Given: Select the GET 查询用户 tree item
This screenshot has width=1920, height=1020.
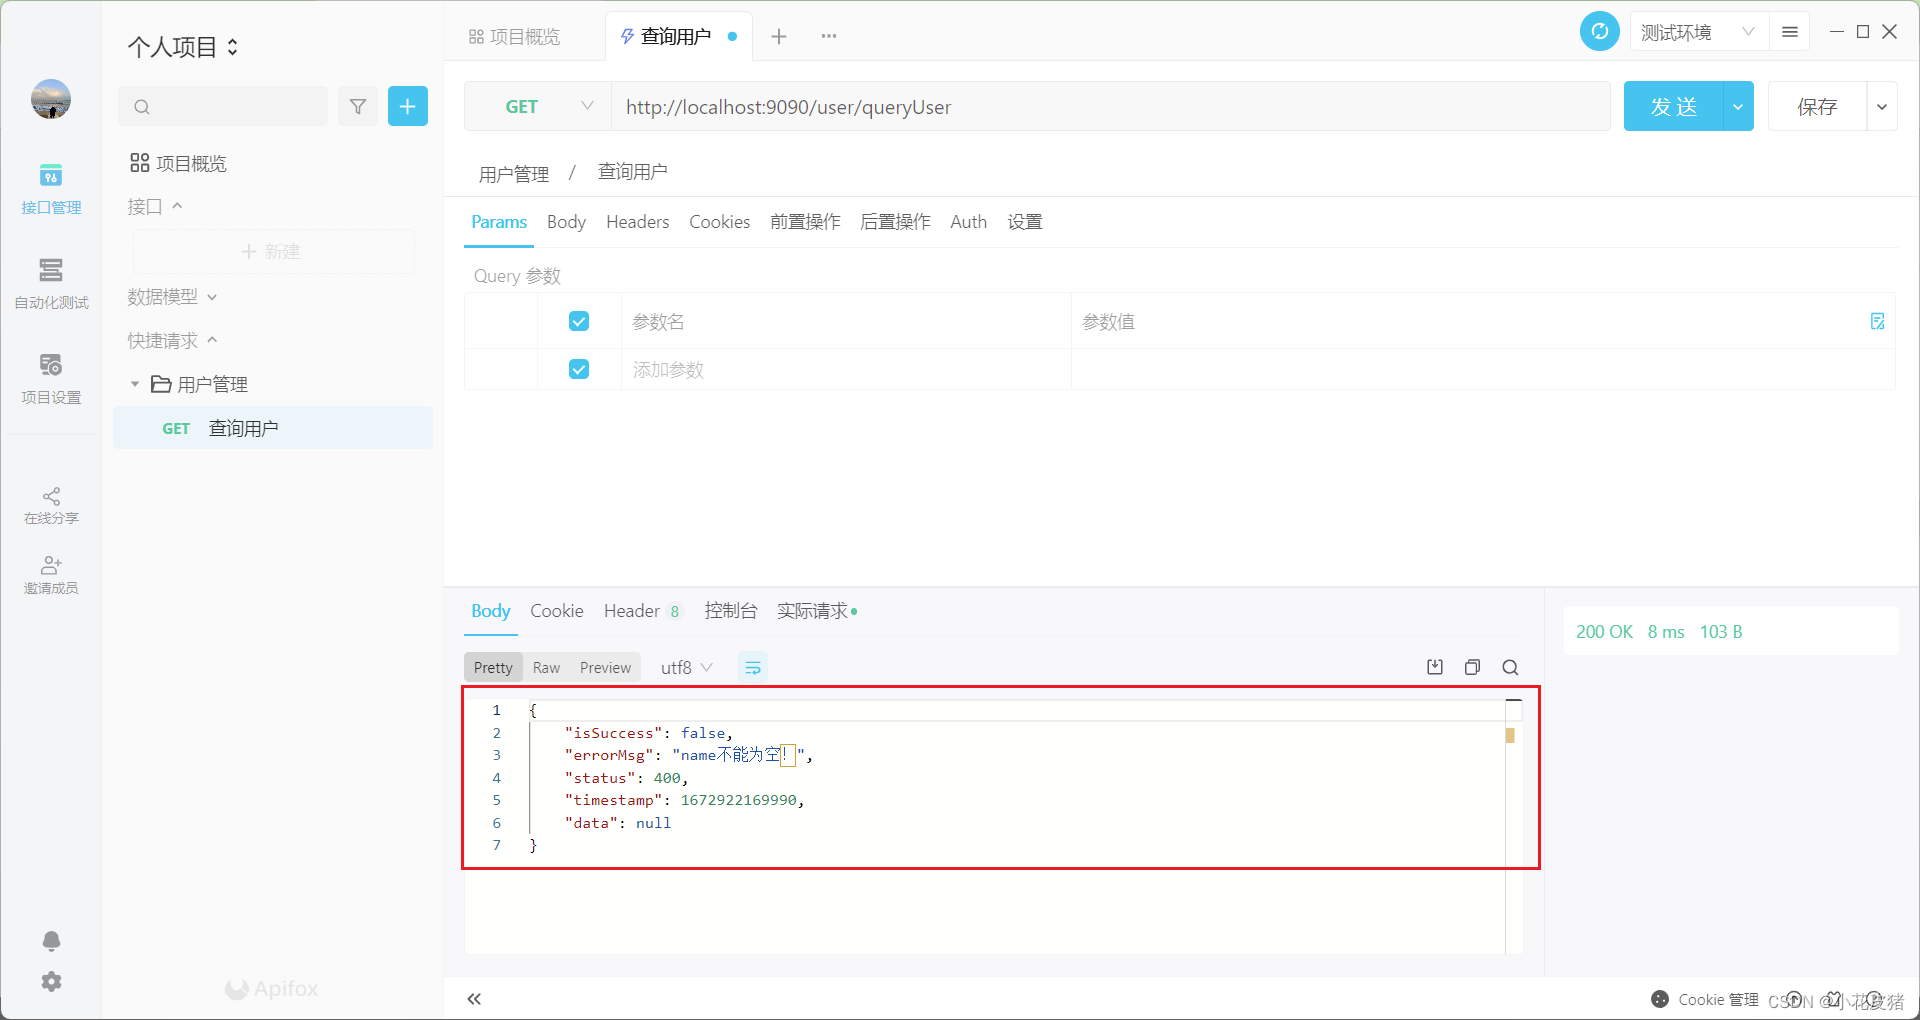Looking at the screenshot, I should tap(273, 428).
